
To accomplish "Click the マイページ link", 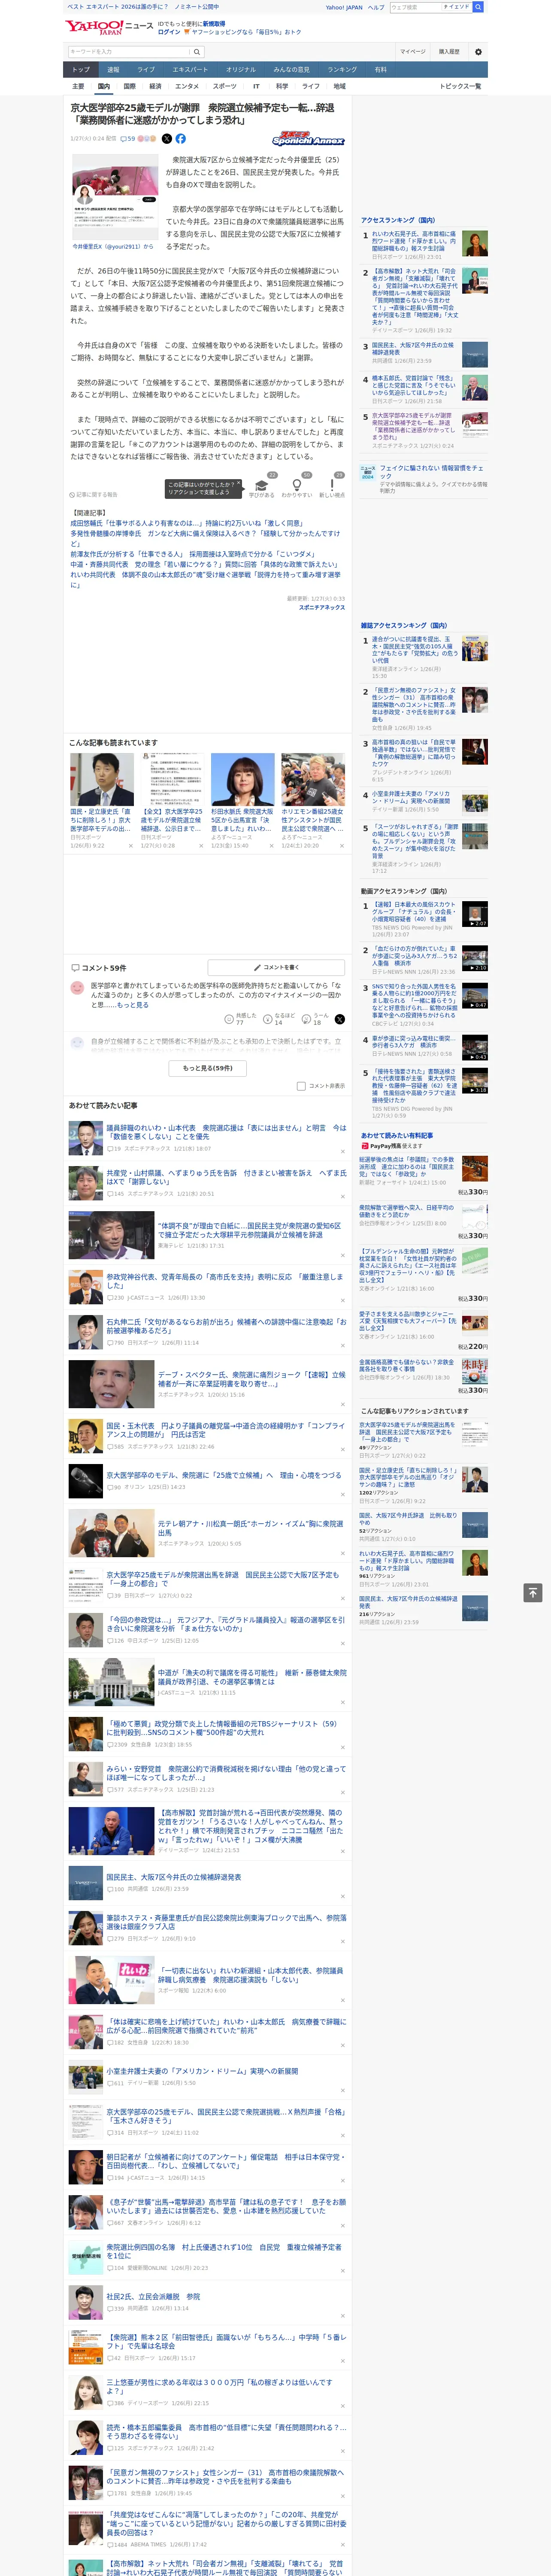I will pos(412,52).
